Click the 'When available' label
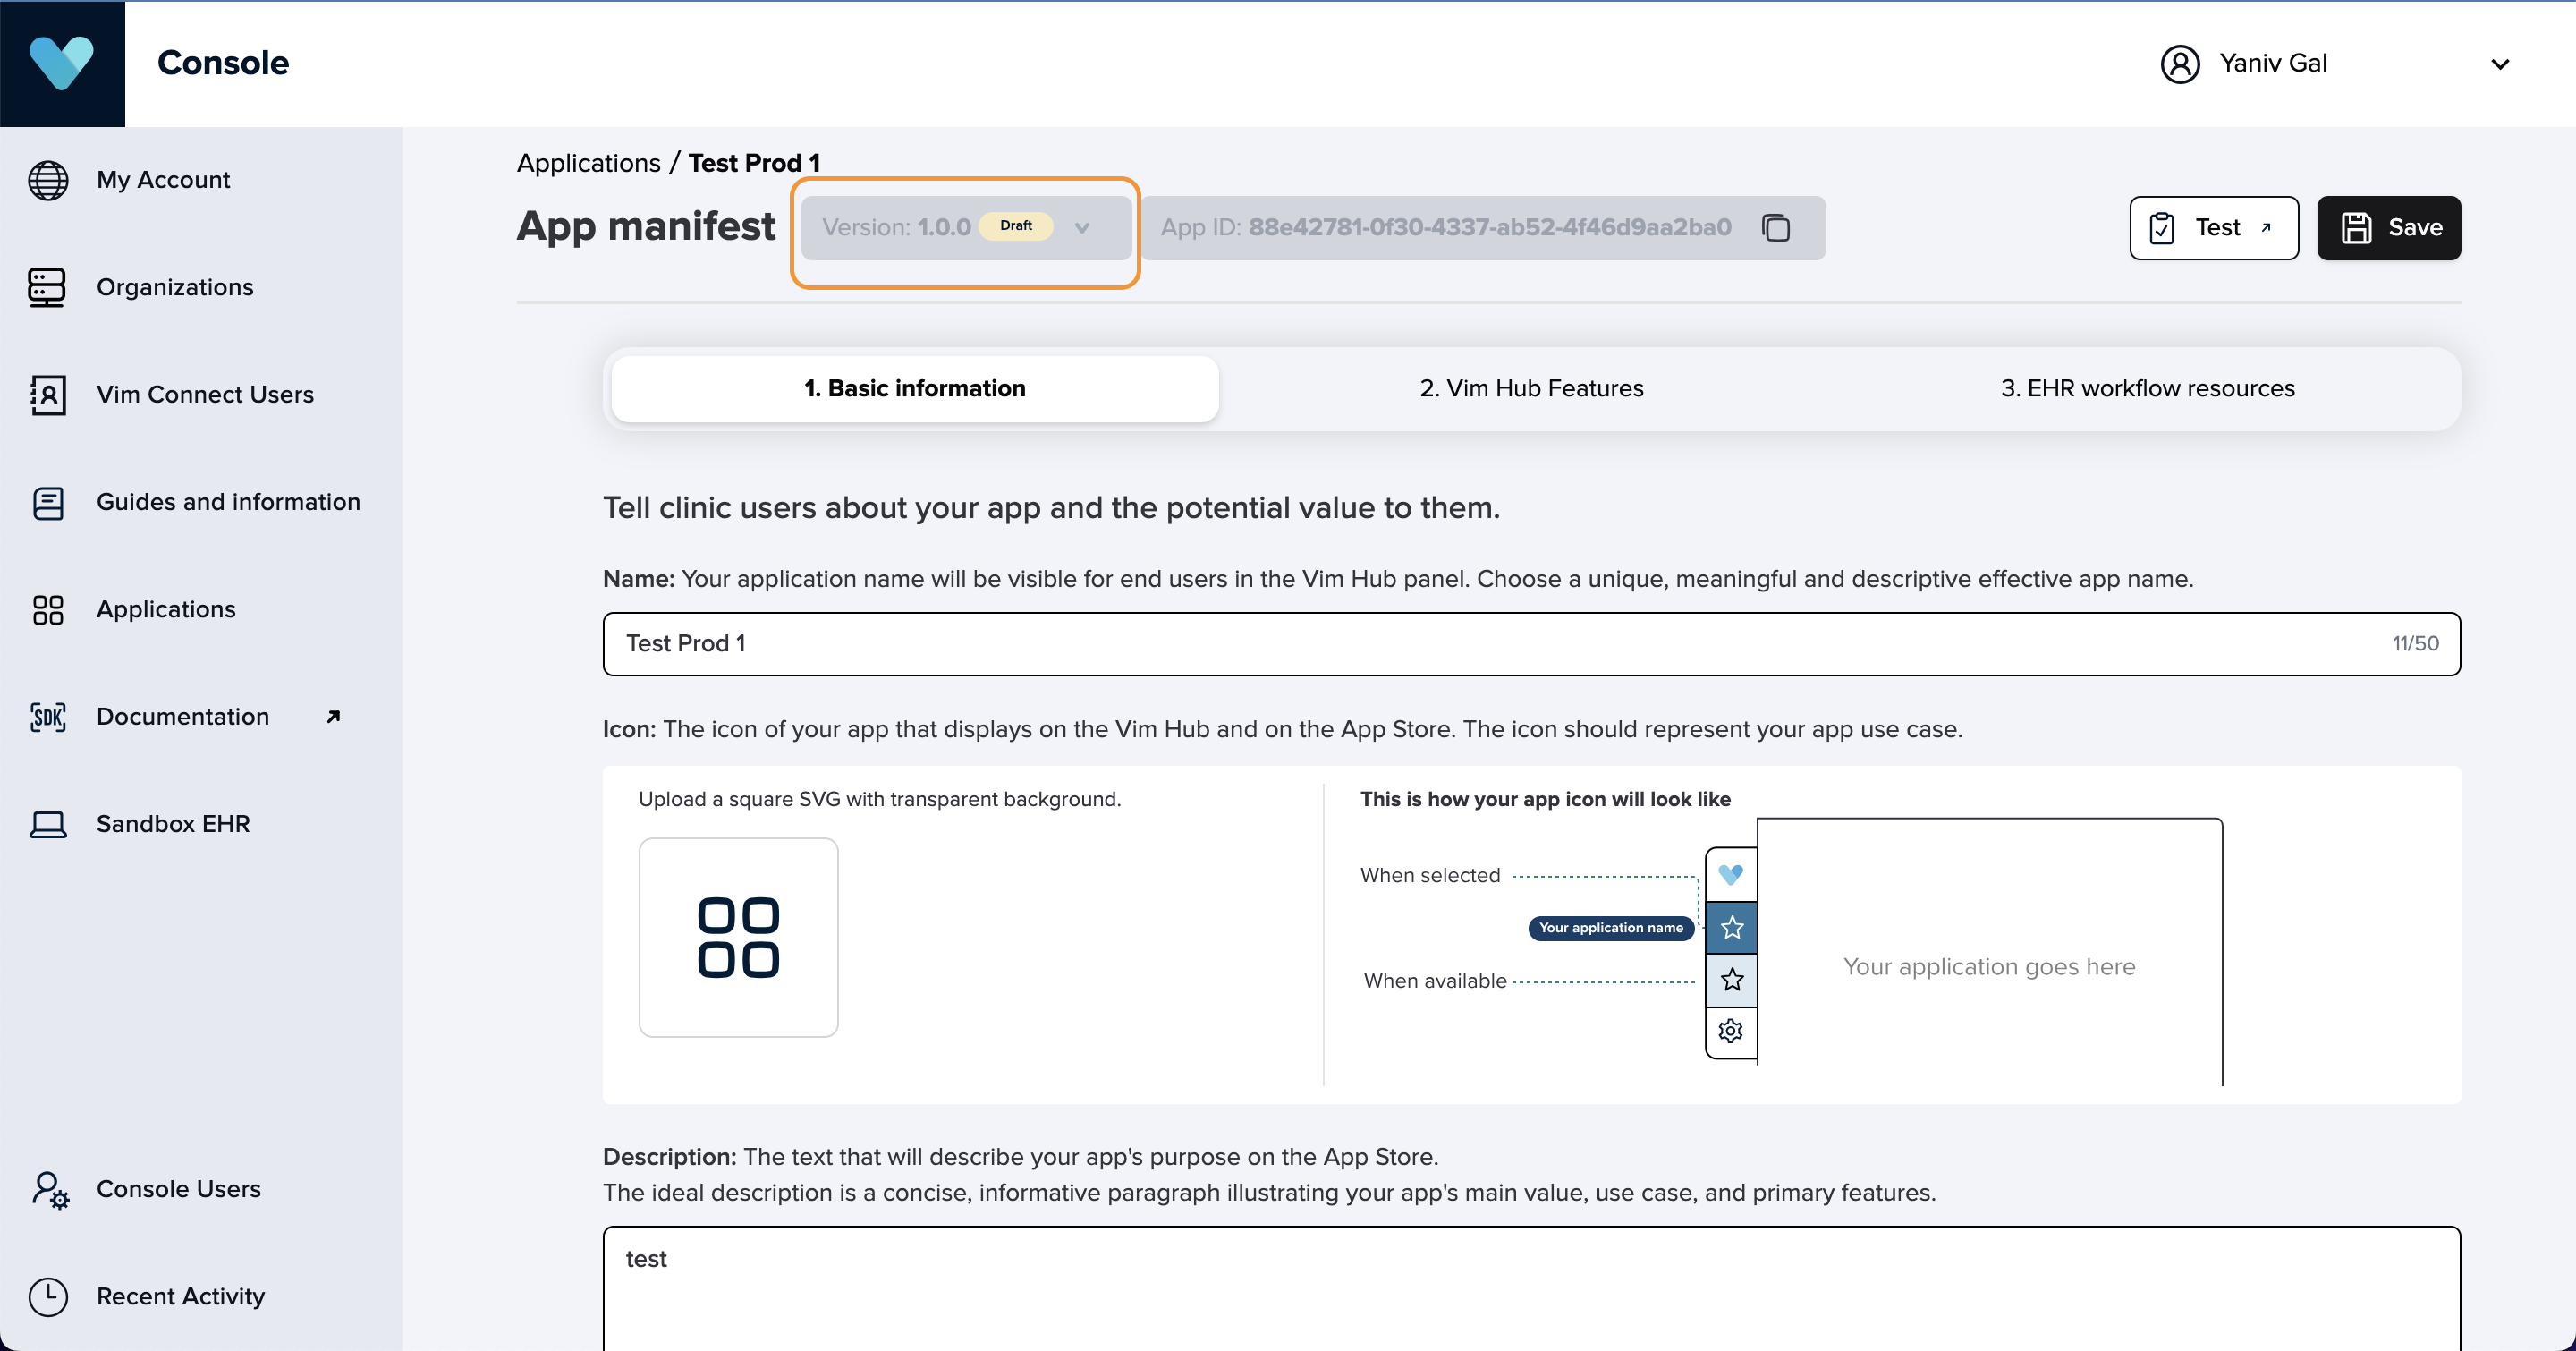Image resolution: width=2576 pixels, height=1351 pixels. coord(1435,981)
